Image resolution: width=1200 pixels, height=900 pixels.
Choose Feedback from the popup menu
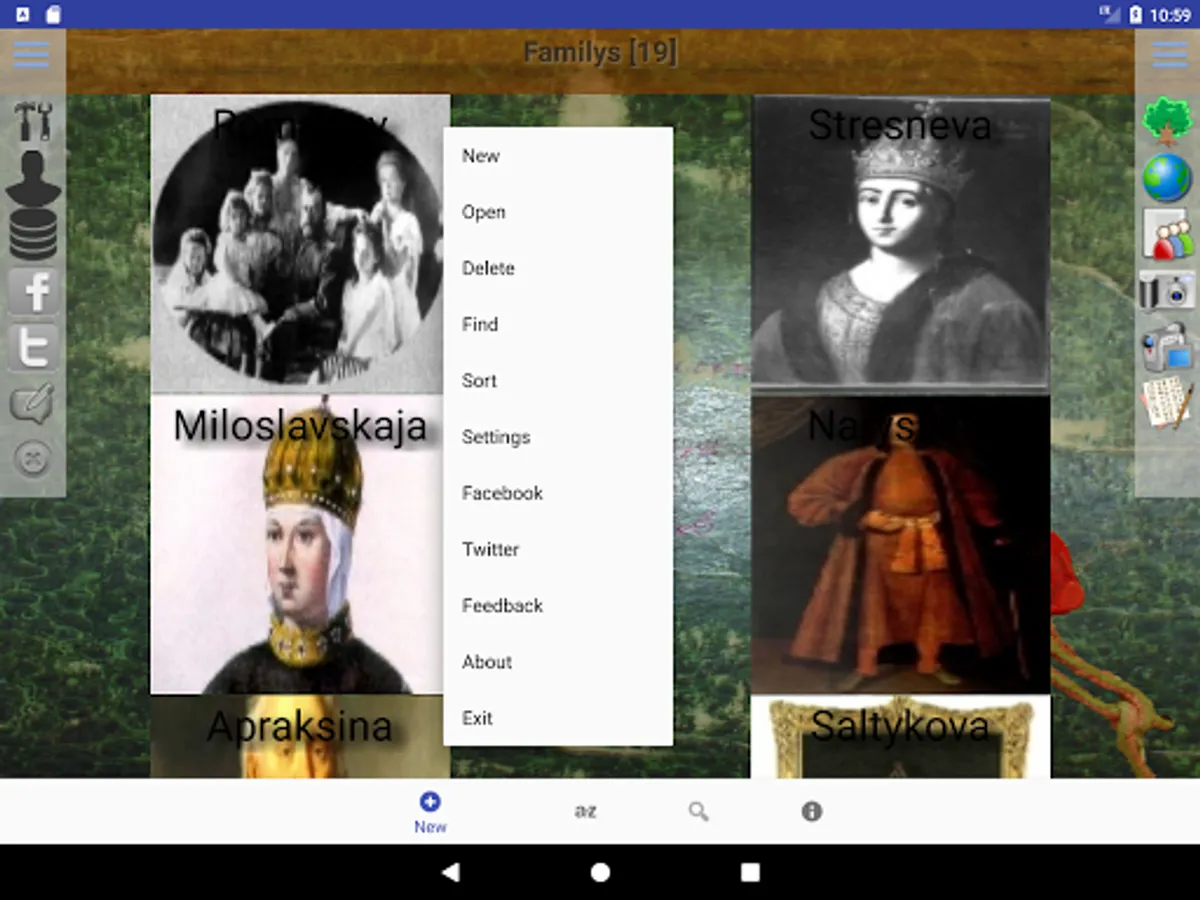558,605
